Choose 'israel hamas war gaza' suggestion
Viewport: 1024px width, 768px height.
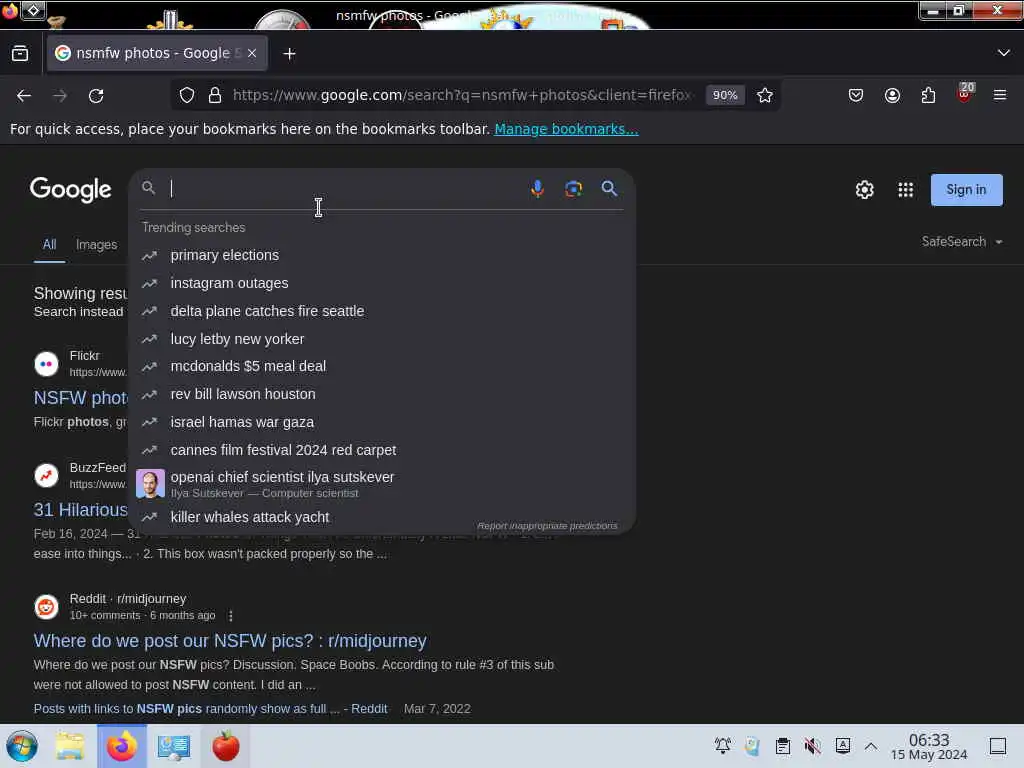(381, 423)
